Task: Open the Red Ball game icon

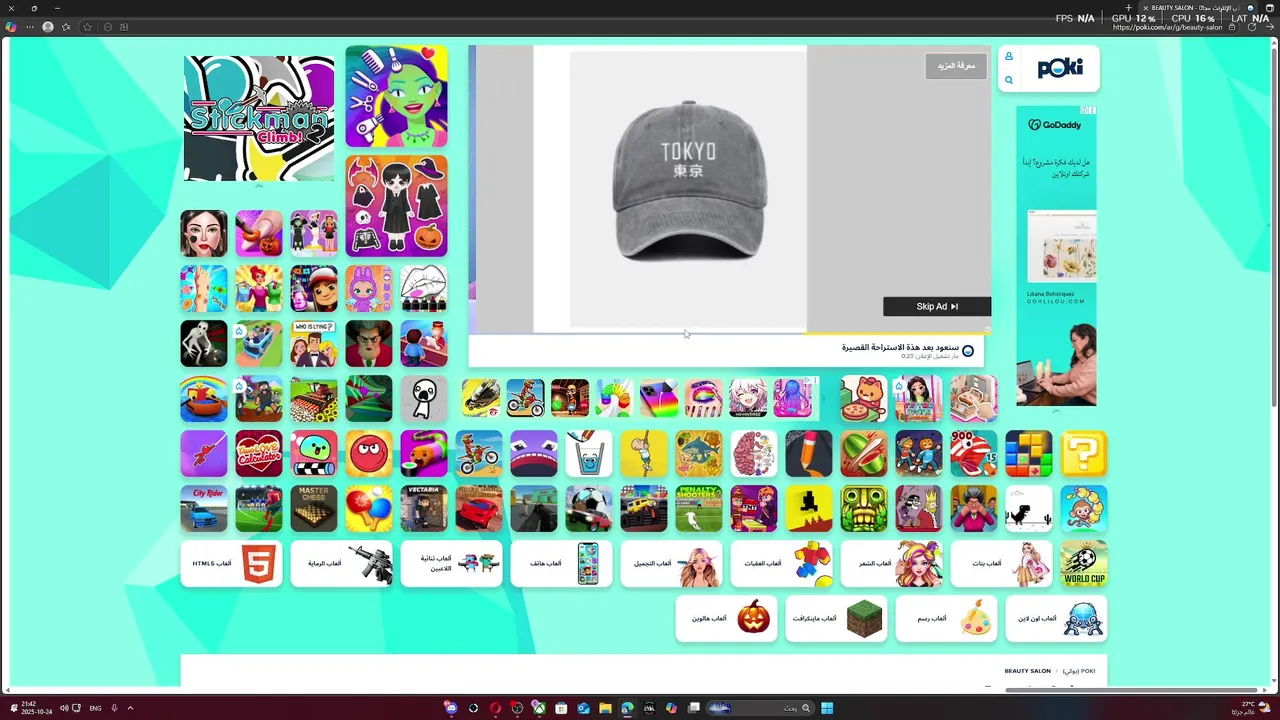Action: (x=369, y=454)
